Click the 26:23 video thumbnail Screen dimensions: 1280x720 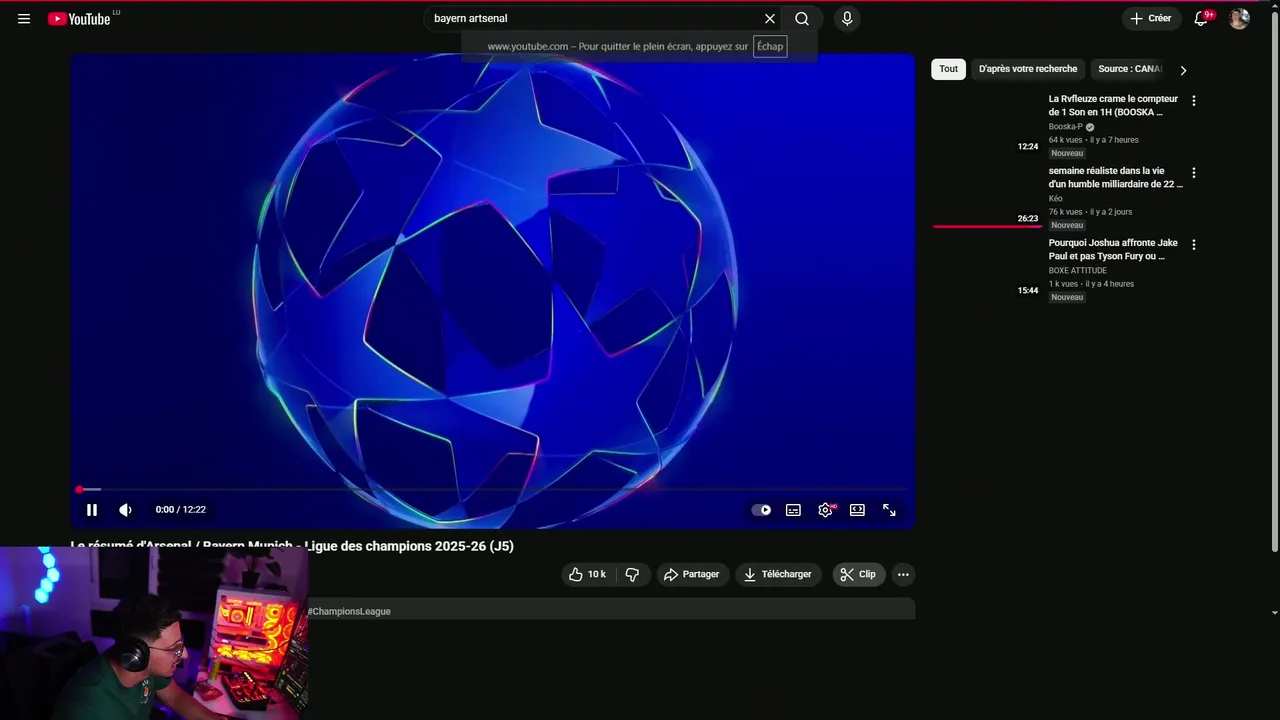(988, 197)
